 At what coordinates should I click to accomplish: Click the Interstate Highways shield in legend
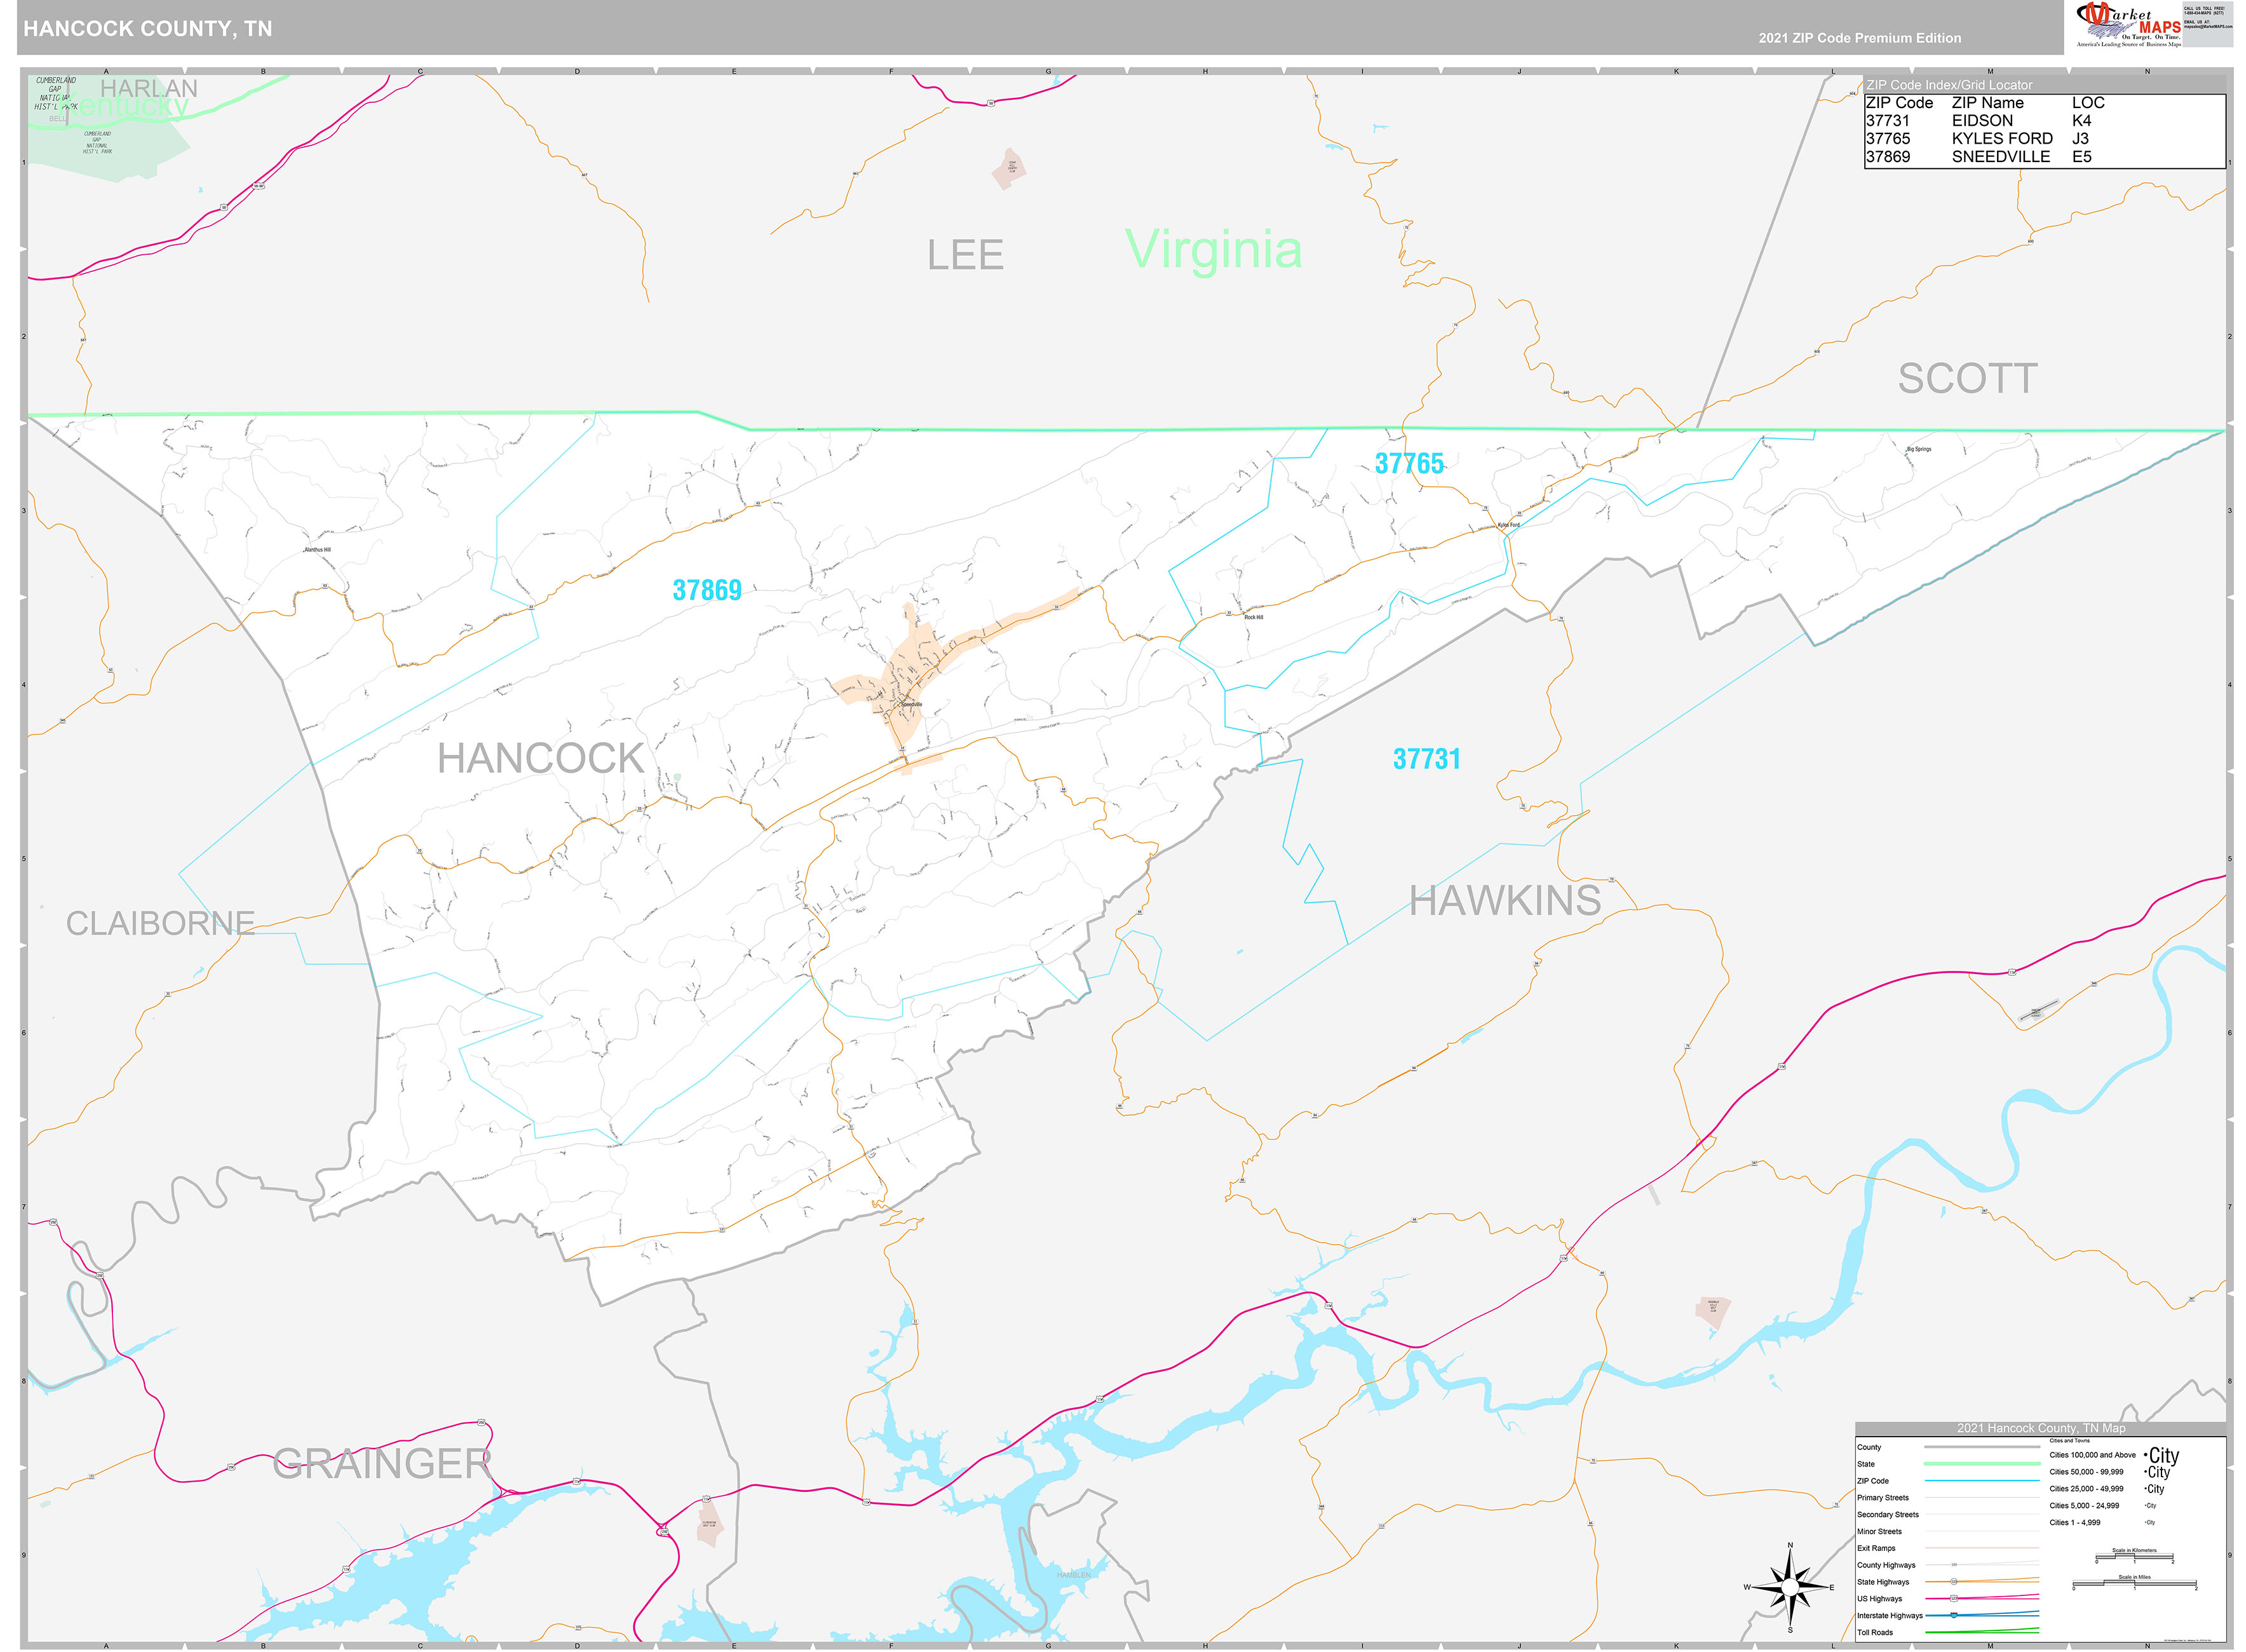click(1953, 1615)
